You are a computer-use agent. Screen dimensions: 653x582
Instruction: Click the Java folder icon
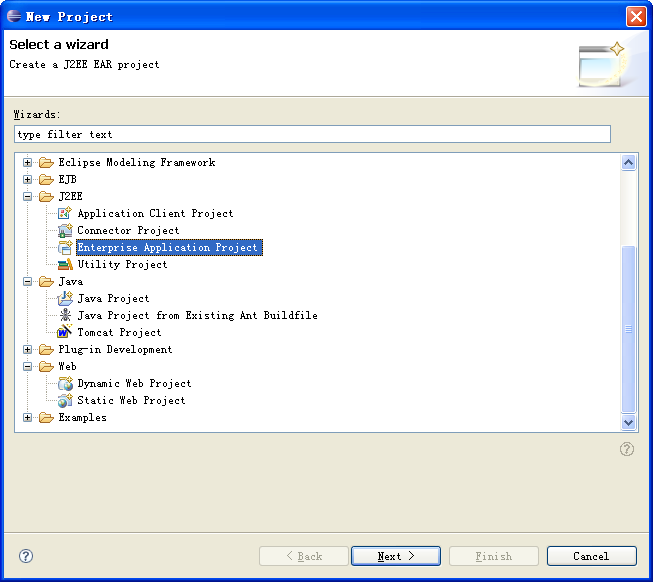46,282
